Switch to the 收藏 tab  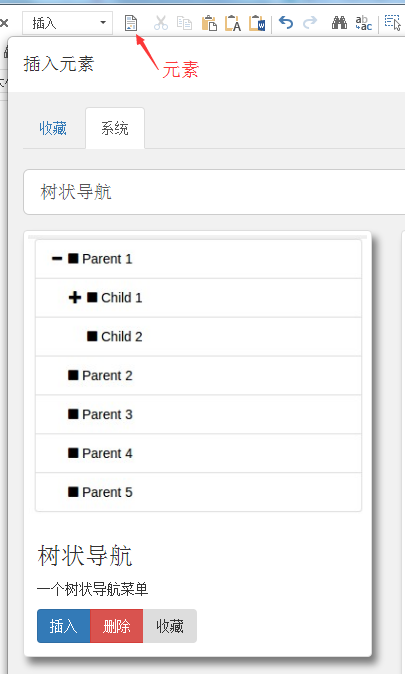[x=53, y=128]
